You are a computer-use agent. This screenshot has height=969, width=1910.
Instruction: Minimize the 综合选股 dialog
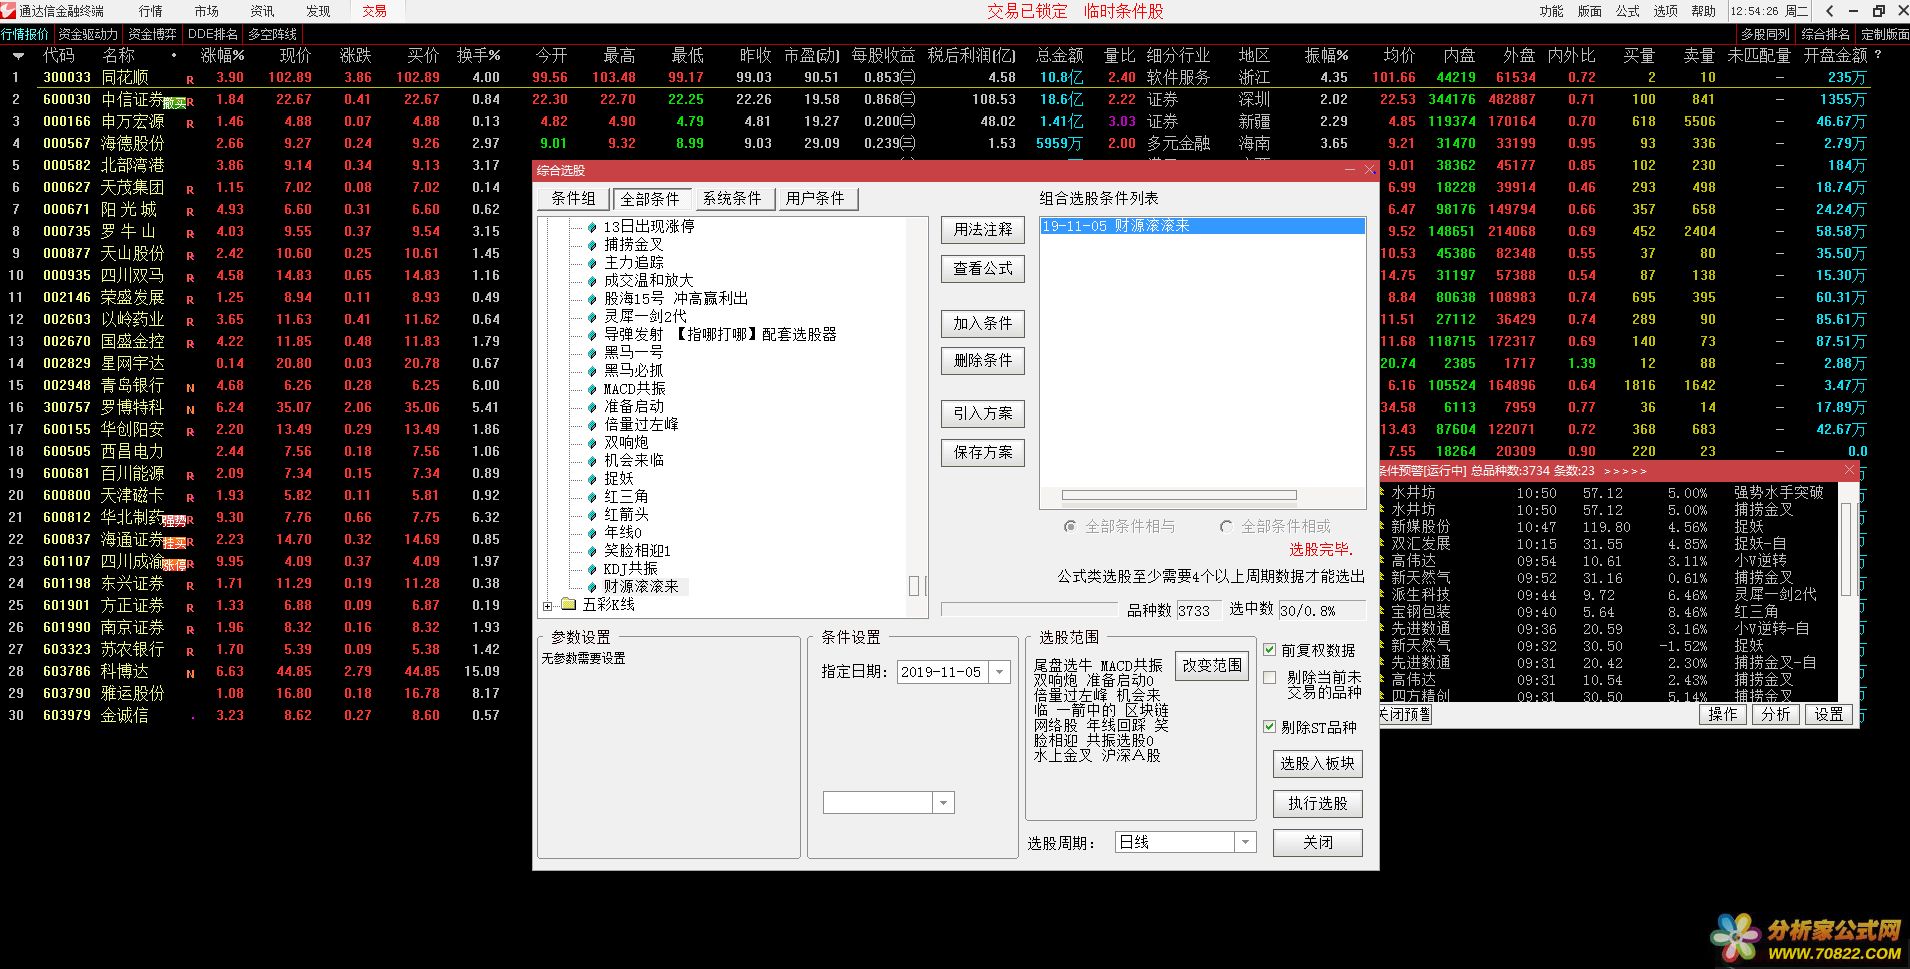coord(1350,170)
